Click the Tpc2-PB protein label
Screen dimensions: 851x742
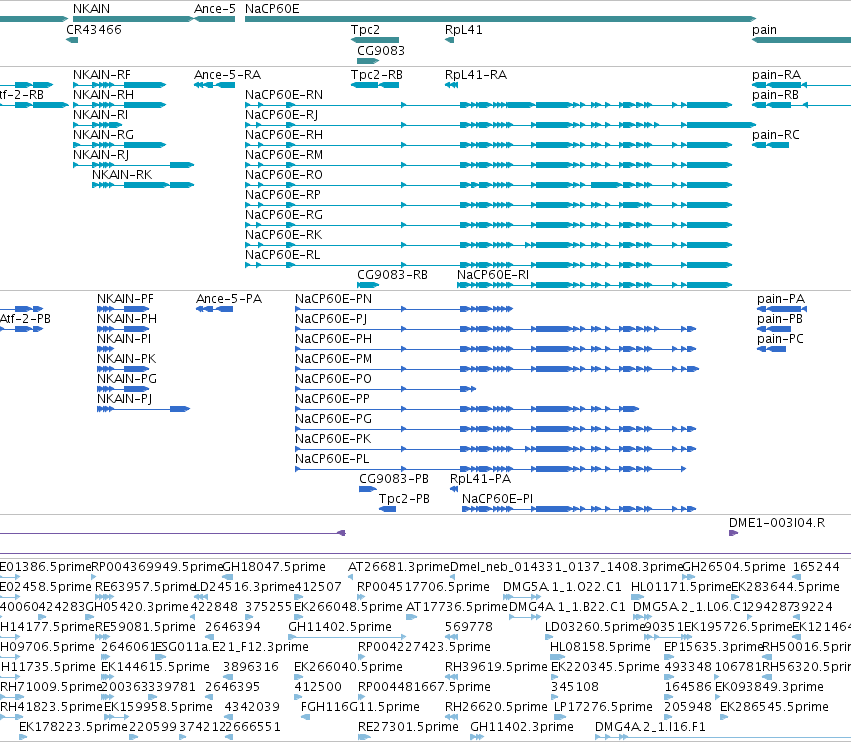pyautogui.click(x=404, y=499)
